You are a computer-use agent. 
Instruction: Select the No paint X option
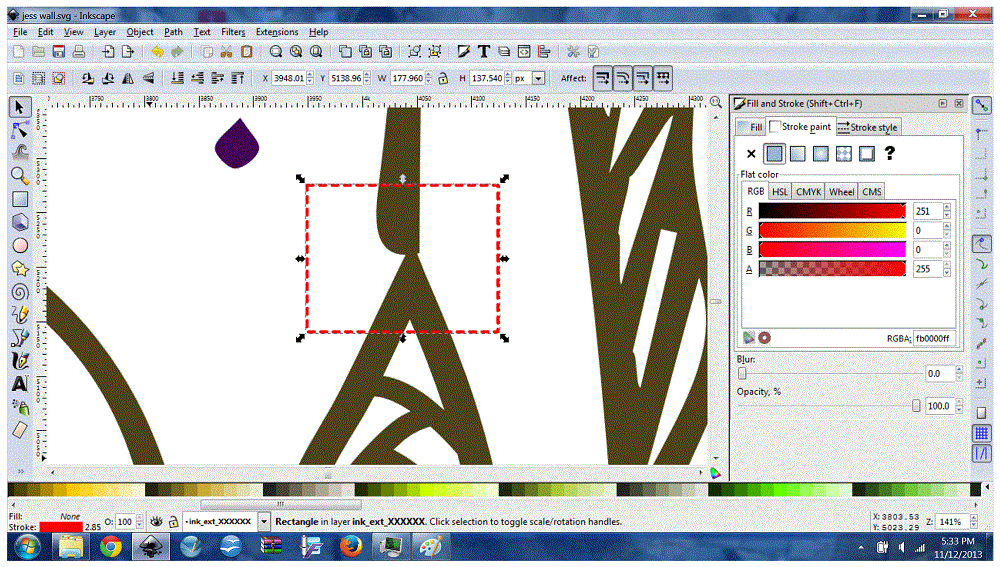pyautogui.click(x=751, y=154)
